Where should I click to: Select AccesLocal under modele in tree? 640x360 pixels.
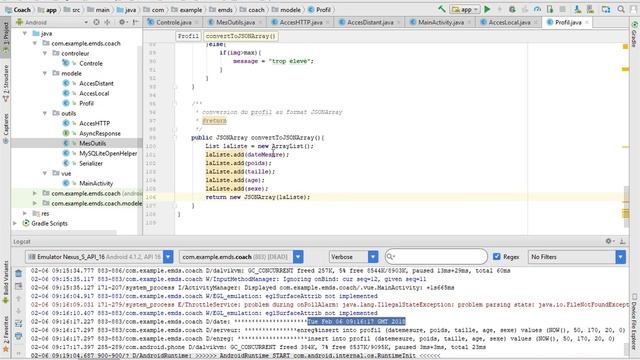(x=94, y=93)
